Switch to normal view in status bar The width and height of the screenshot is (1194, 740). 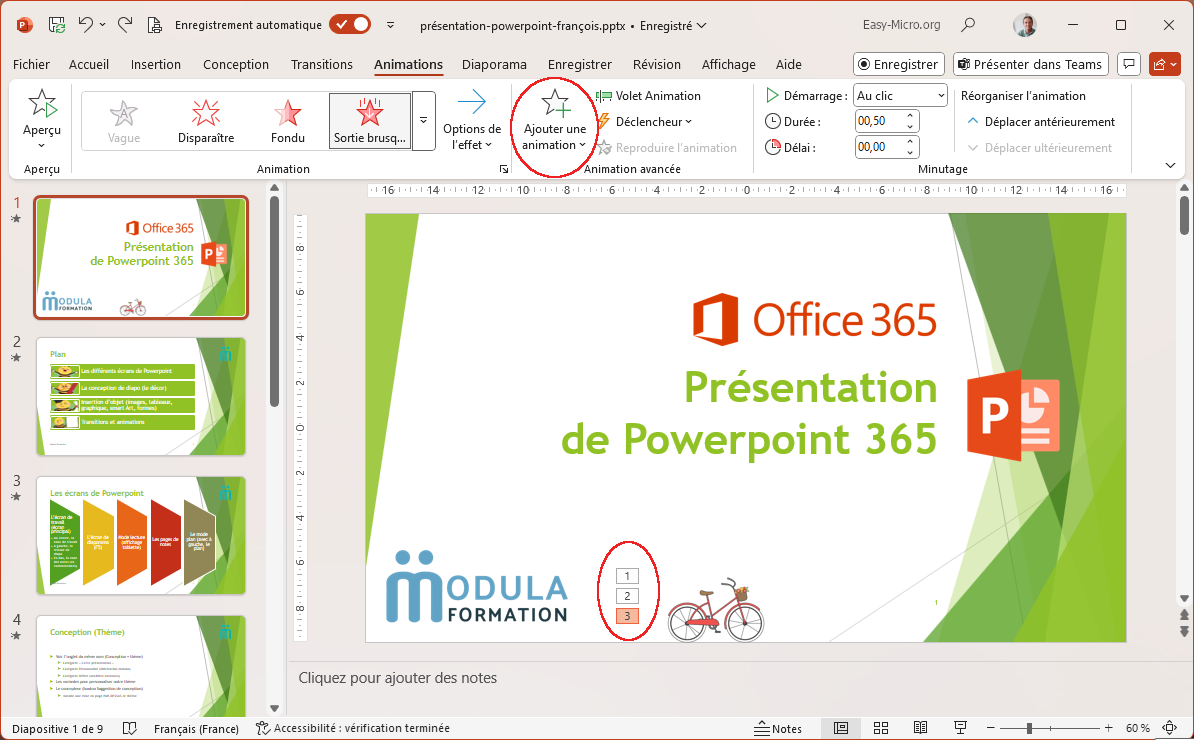[841, 728]
